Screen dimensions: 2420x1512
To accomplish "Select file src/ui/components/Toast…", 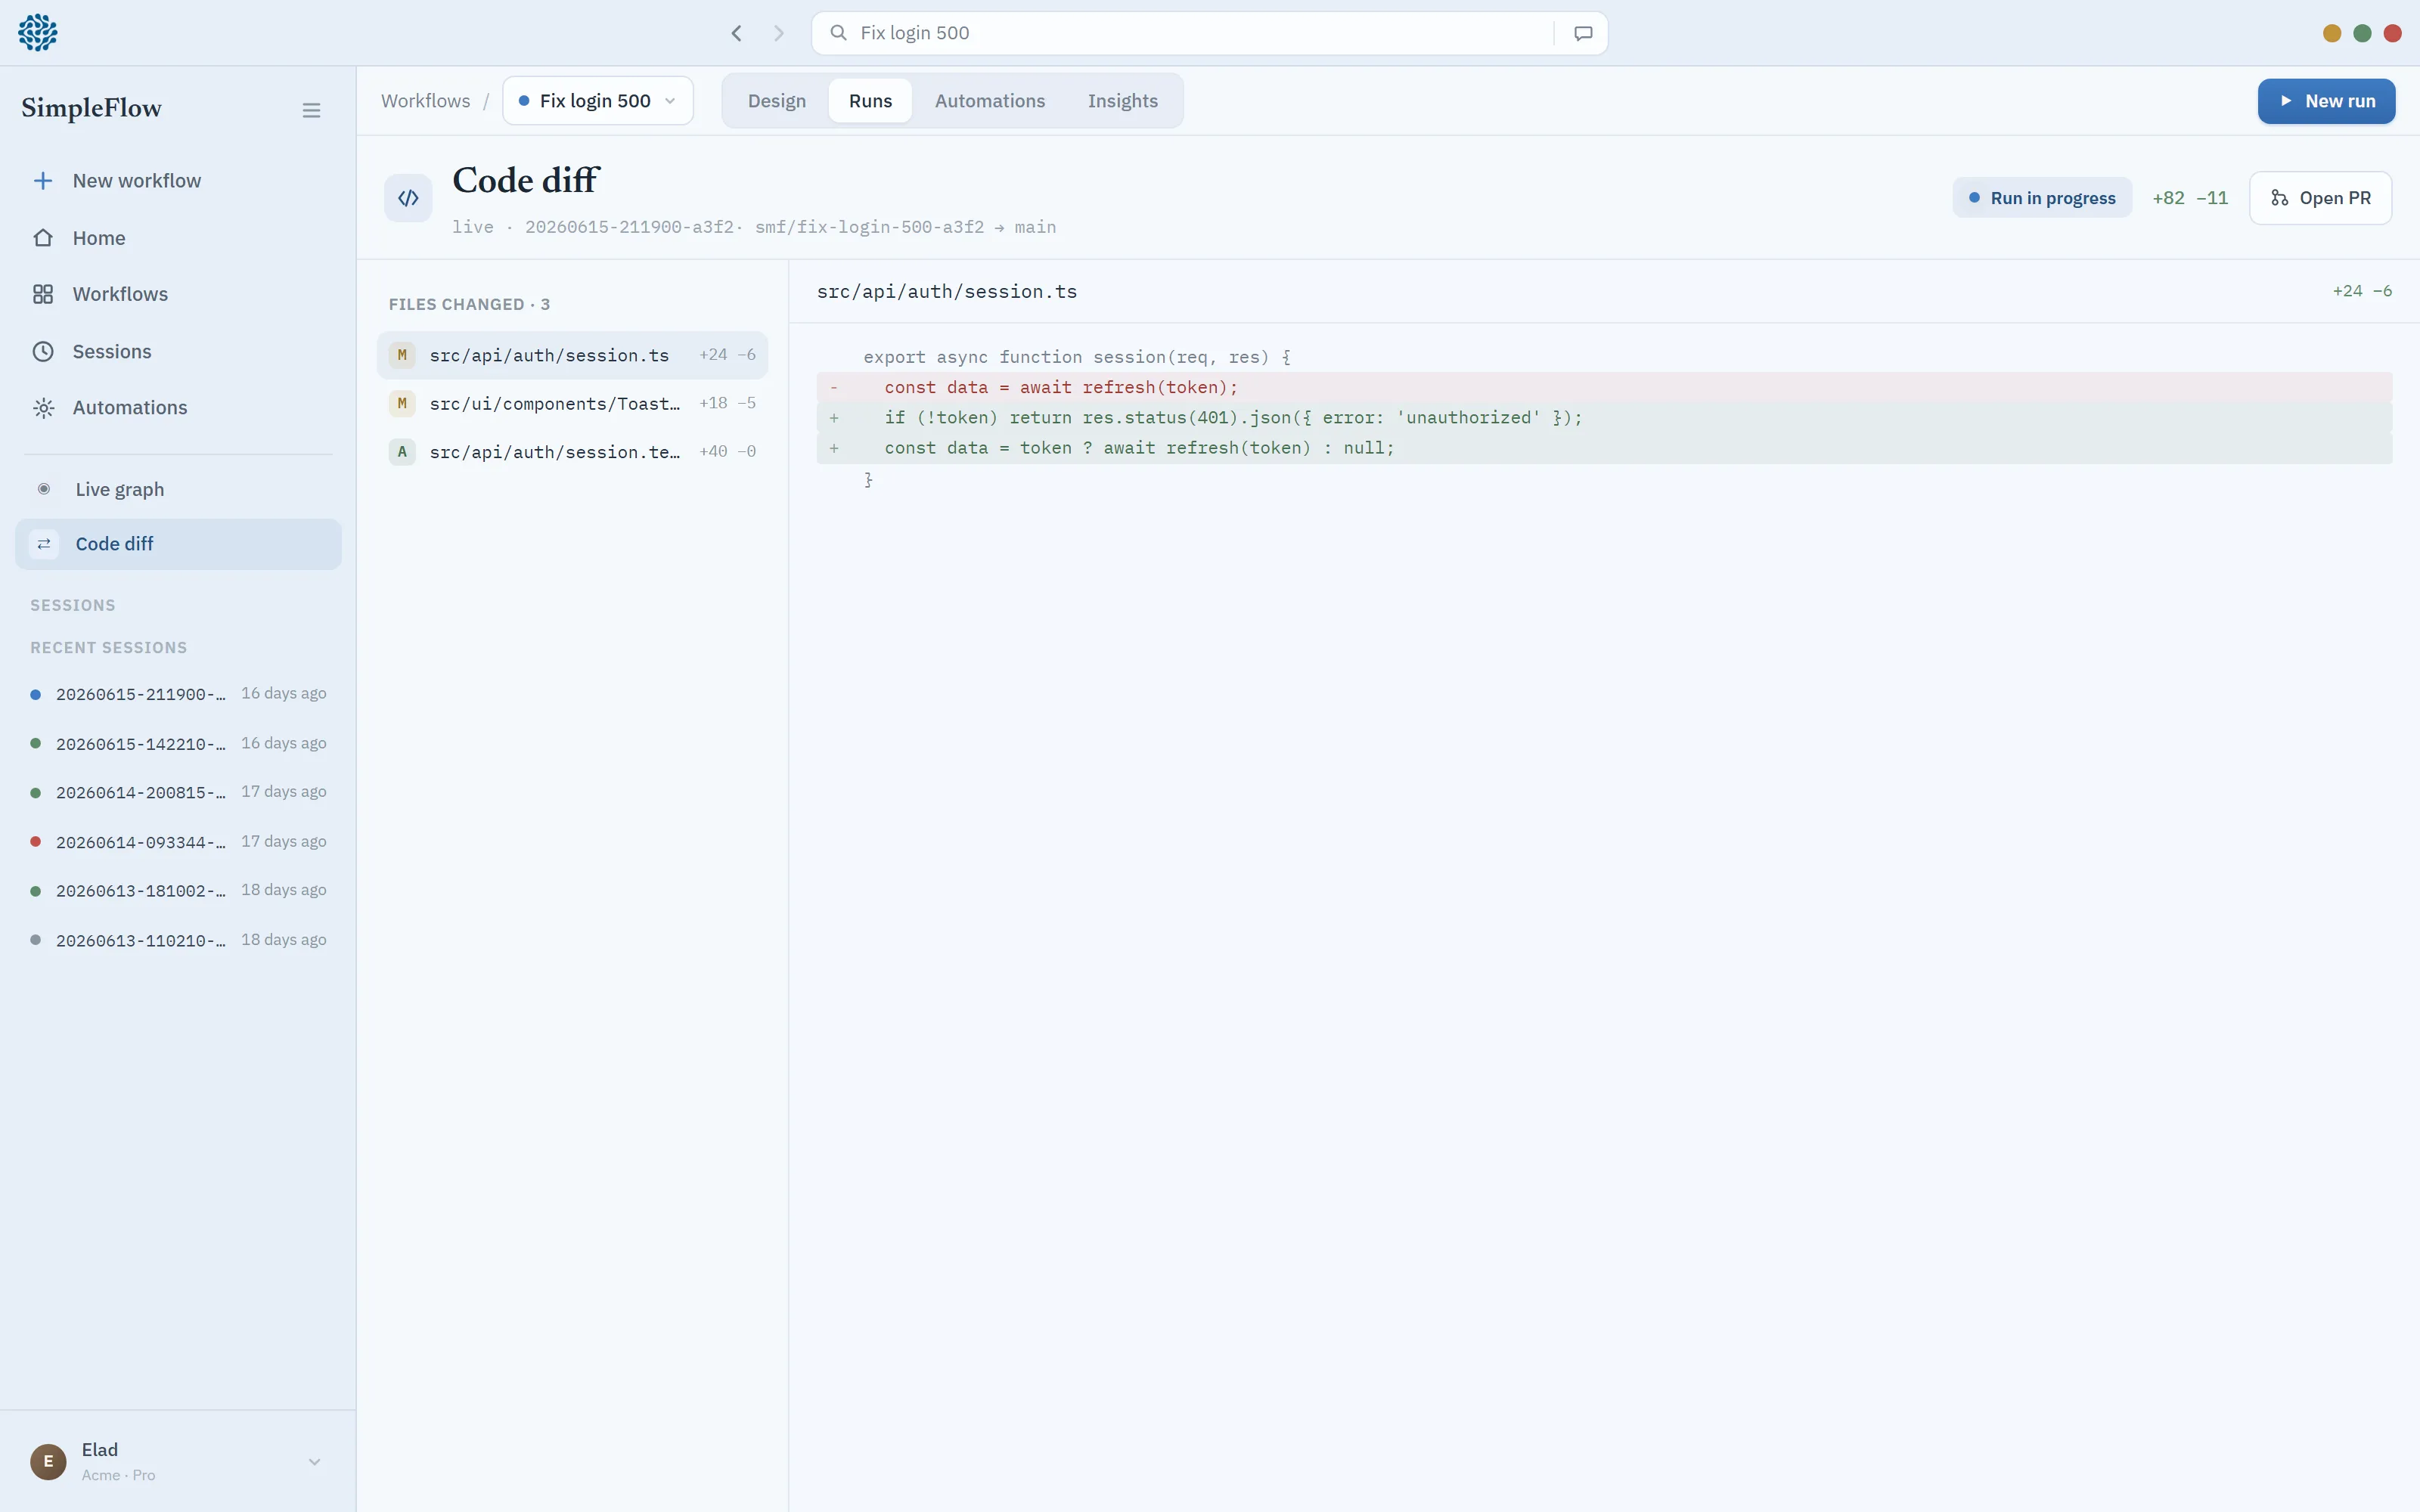I will pyautogui.click(x=572, y=403).
